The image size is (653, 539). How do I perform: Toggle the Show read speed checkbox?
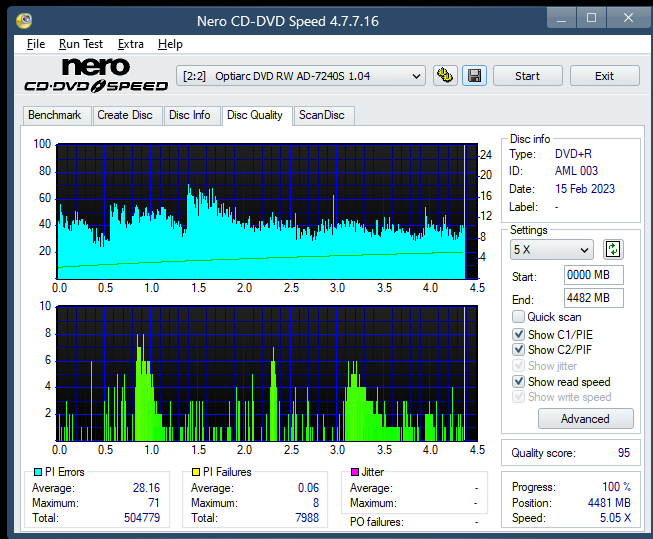tap(518, 382)
